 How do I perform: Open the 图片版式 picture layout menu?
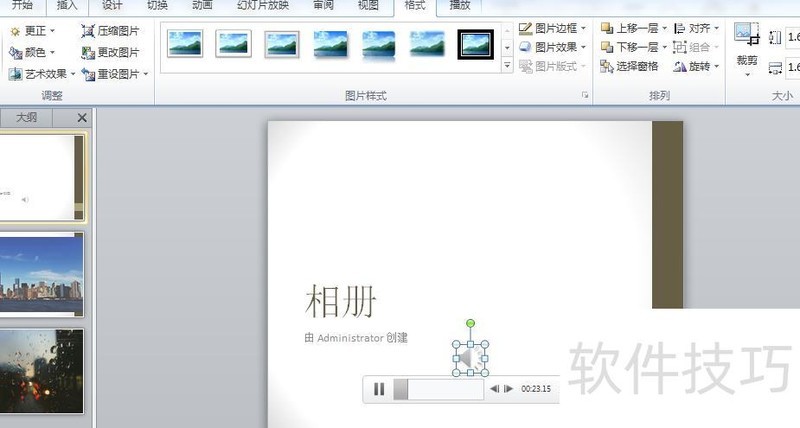(553, 66)
